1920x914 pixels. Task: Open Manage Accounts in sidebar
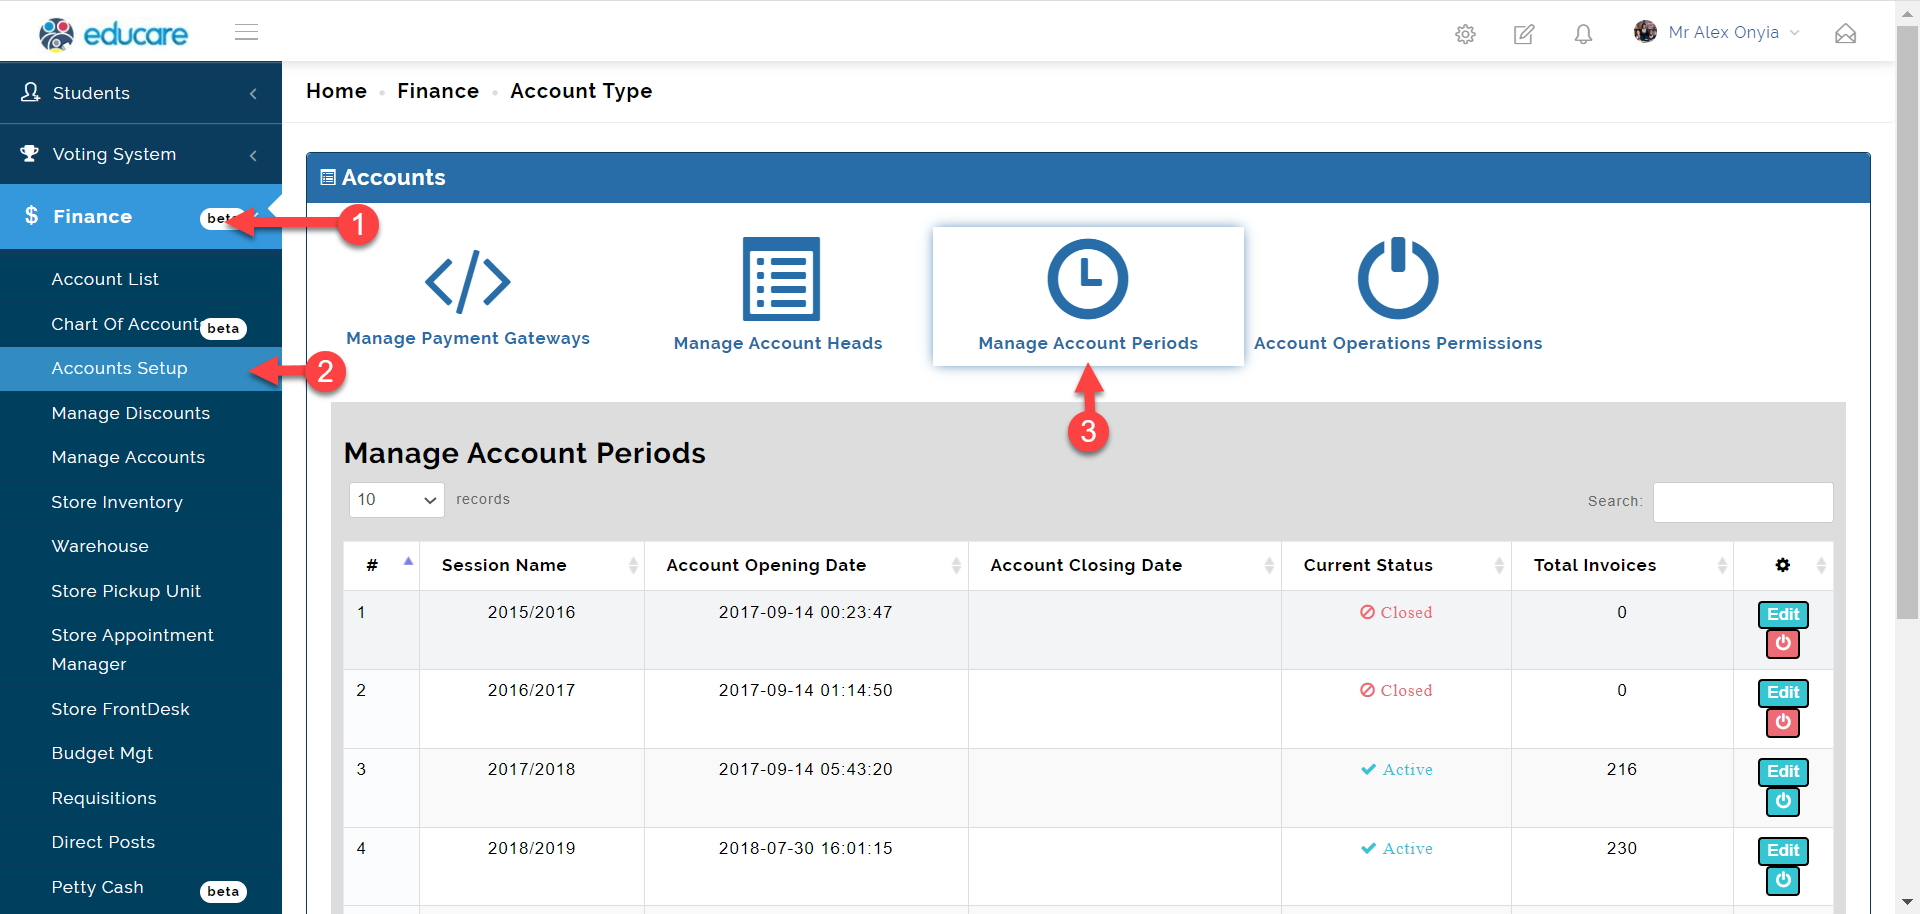click(x=128, y=457)
